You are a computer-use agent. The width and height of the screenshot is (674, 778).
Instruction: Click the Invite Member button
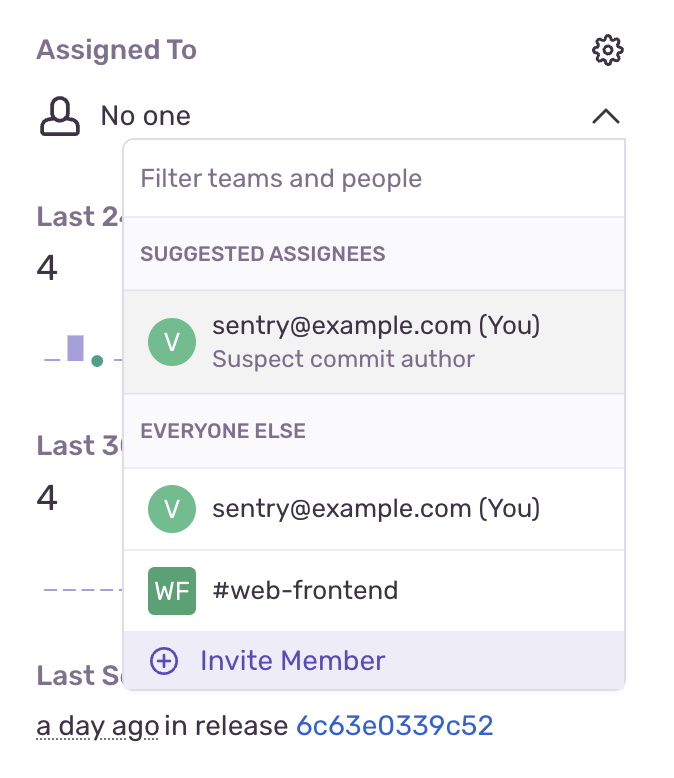click(292, 661)
